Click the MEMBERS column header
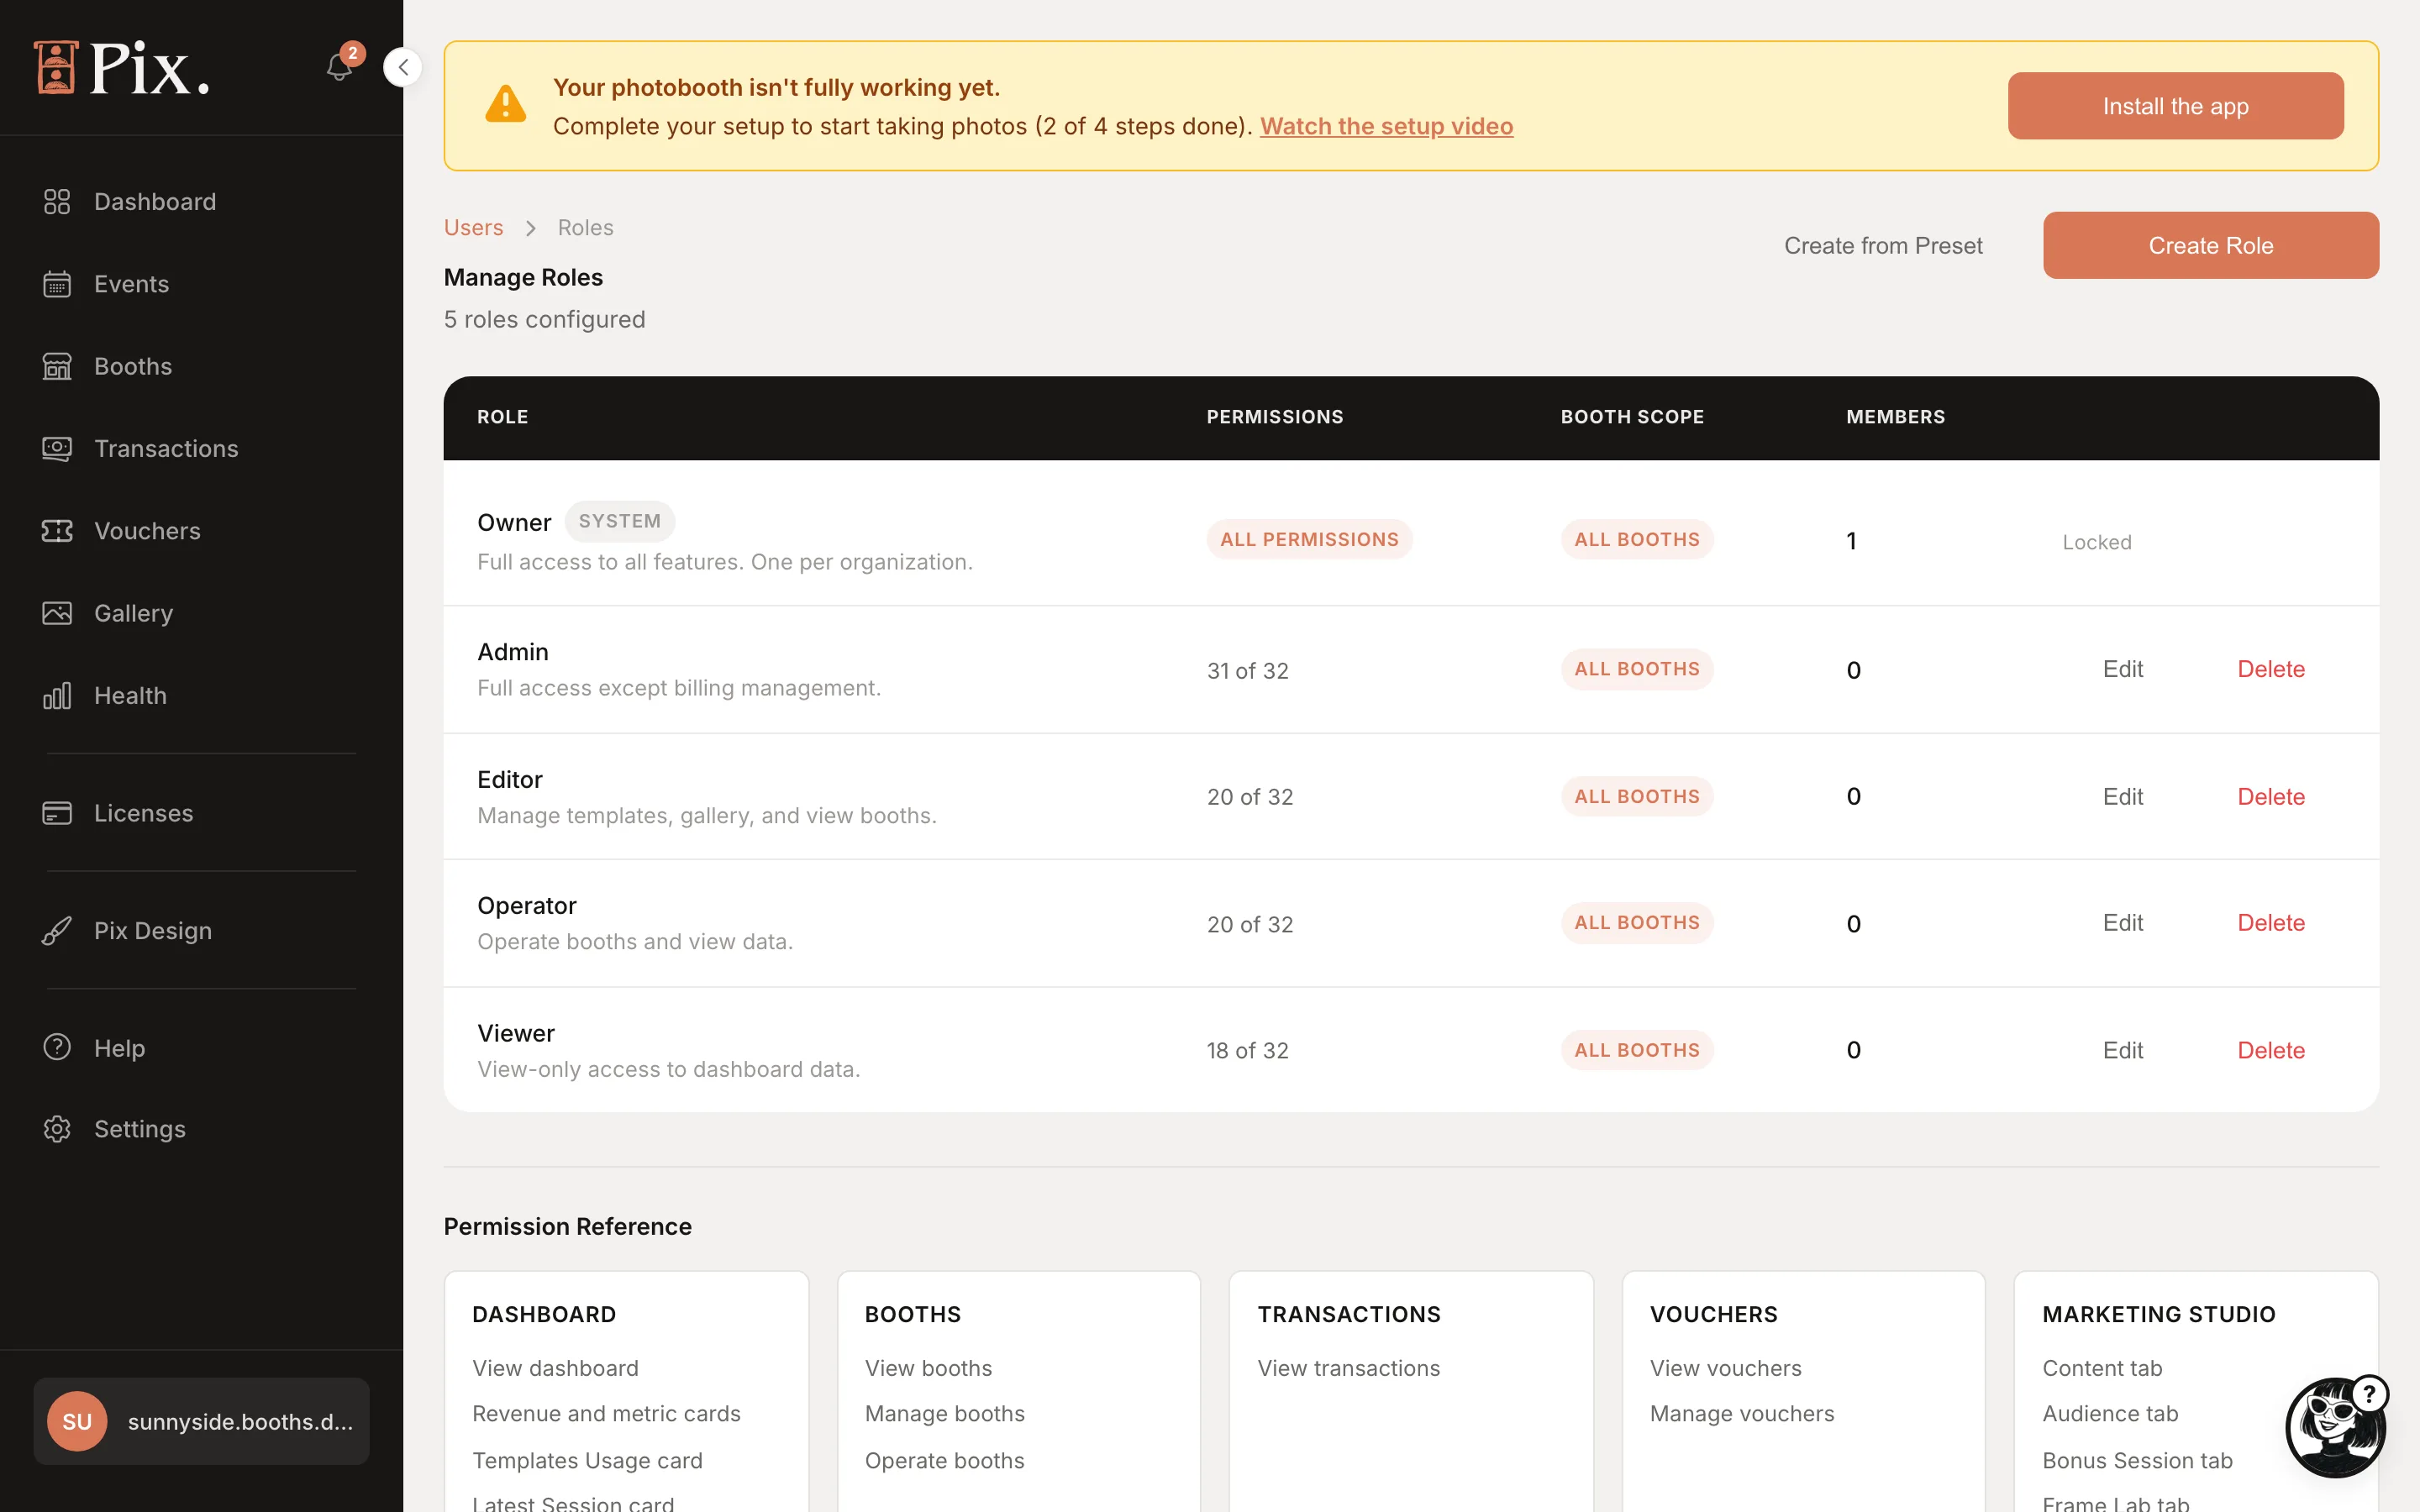Image resolution: width=2420 pixels, height=1512 pixels. pyautogui.click(x=1895, y=417)
